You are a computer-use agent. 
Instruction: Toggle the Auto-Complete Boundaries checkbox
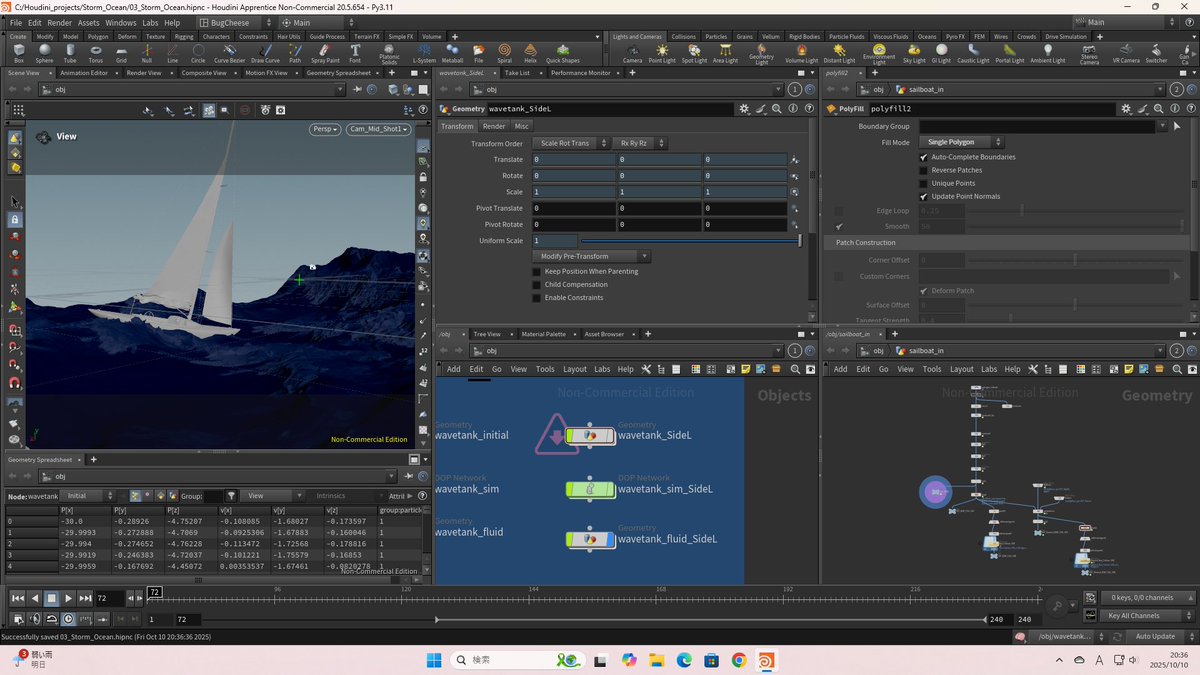pyautogui.click(x=923, y=157)
